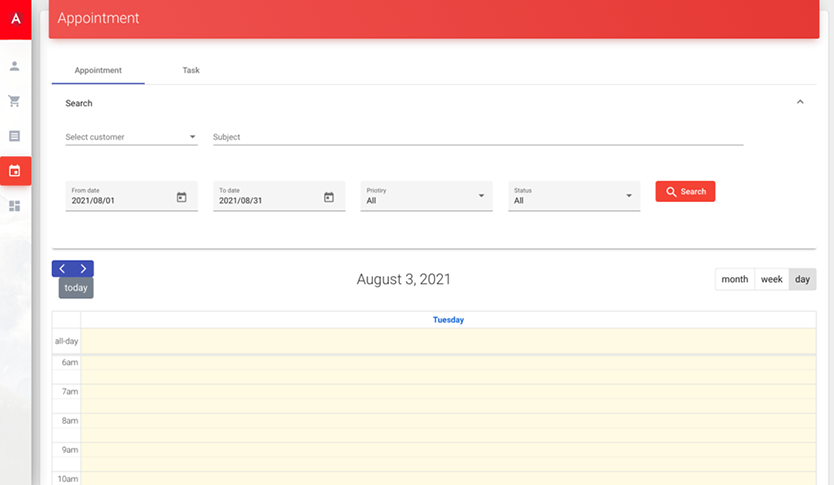Screen dimensions: 834x485
Task: Open the shopping cart sidebar icon
Action: 15,101
